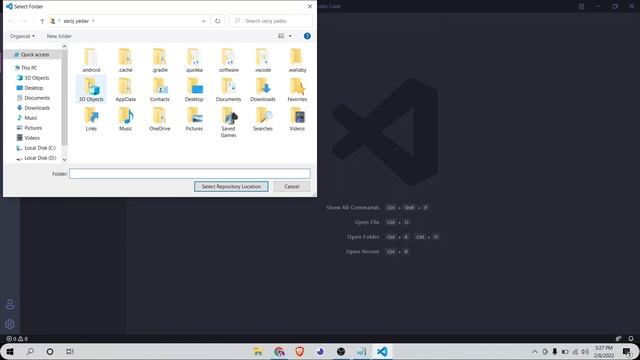Open the .cache folder
640x360 pixels.
(125, 60)
